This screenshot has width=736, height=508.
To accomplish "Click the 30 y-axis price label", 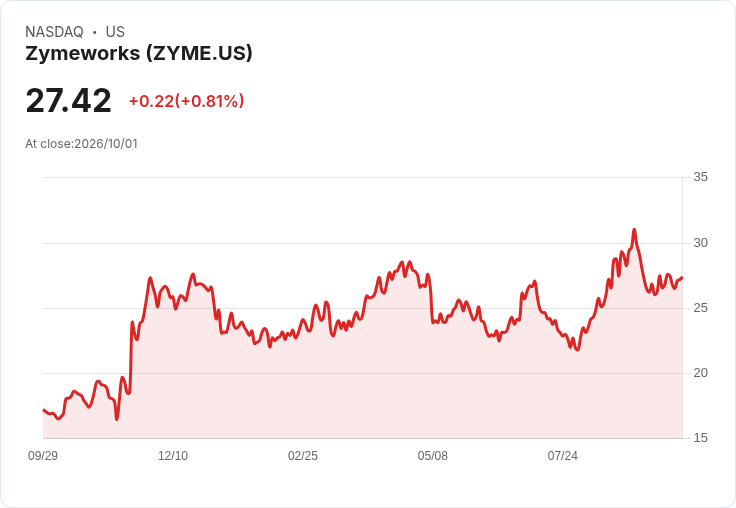I will tap(700, 243).
